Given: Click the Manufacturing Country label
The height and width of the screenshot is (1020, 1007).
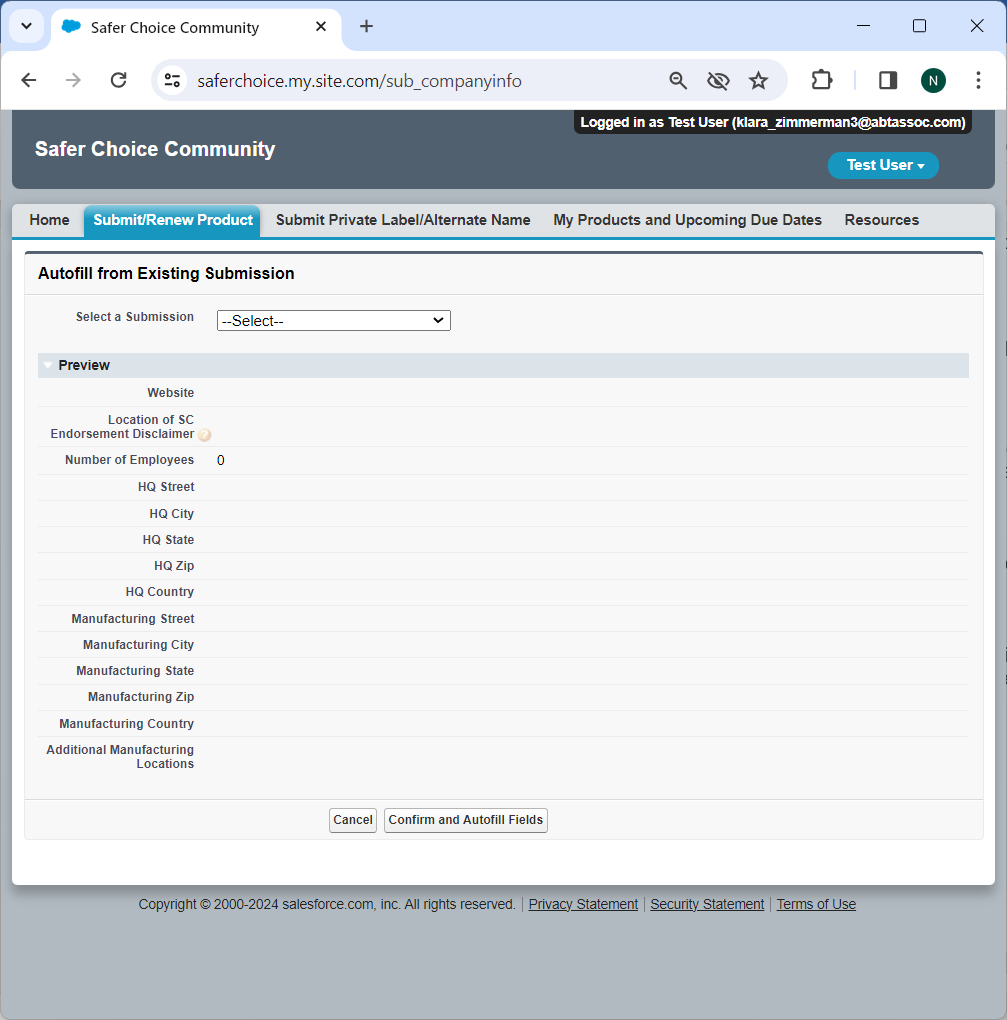Looking at the screenshot, I should (126, 723).
